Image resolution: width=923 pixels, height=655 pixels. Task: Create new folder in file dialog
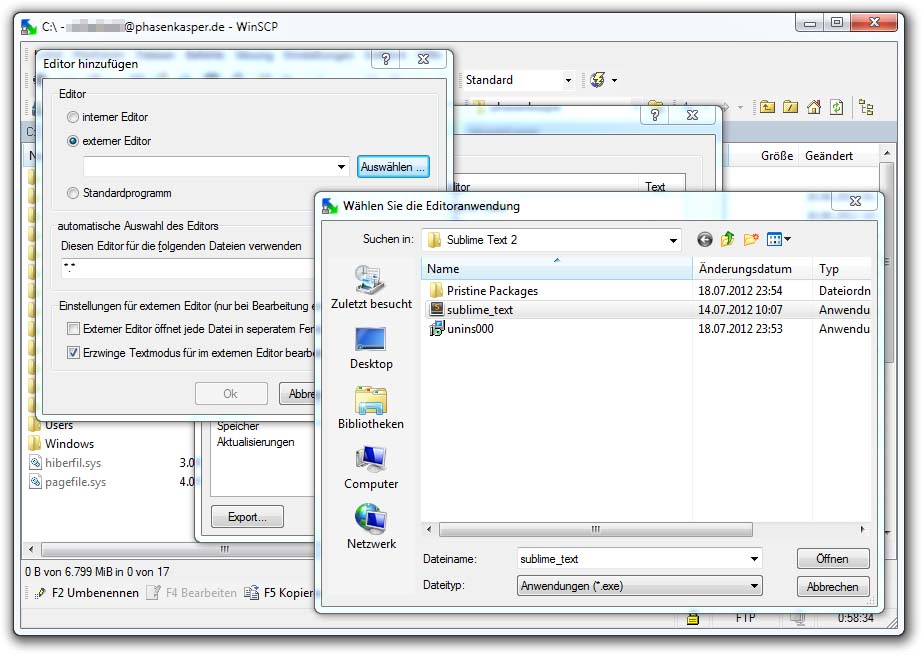[751, 239]
